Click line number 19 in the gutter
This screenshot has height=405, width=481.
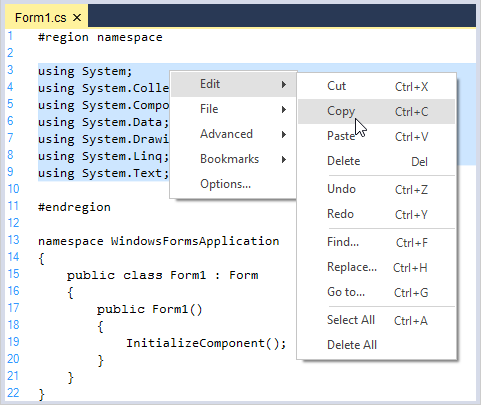(13, 342)
